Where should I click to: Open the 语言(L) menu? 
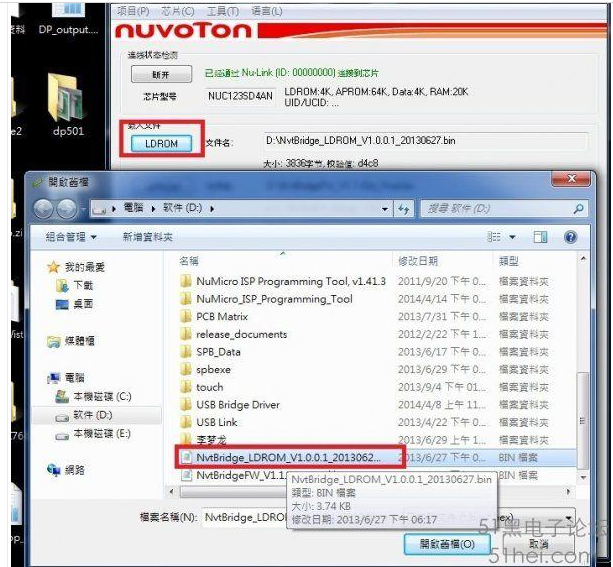(267, 11)
